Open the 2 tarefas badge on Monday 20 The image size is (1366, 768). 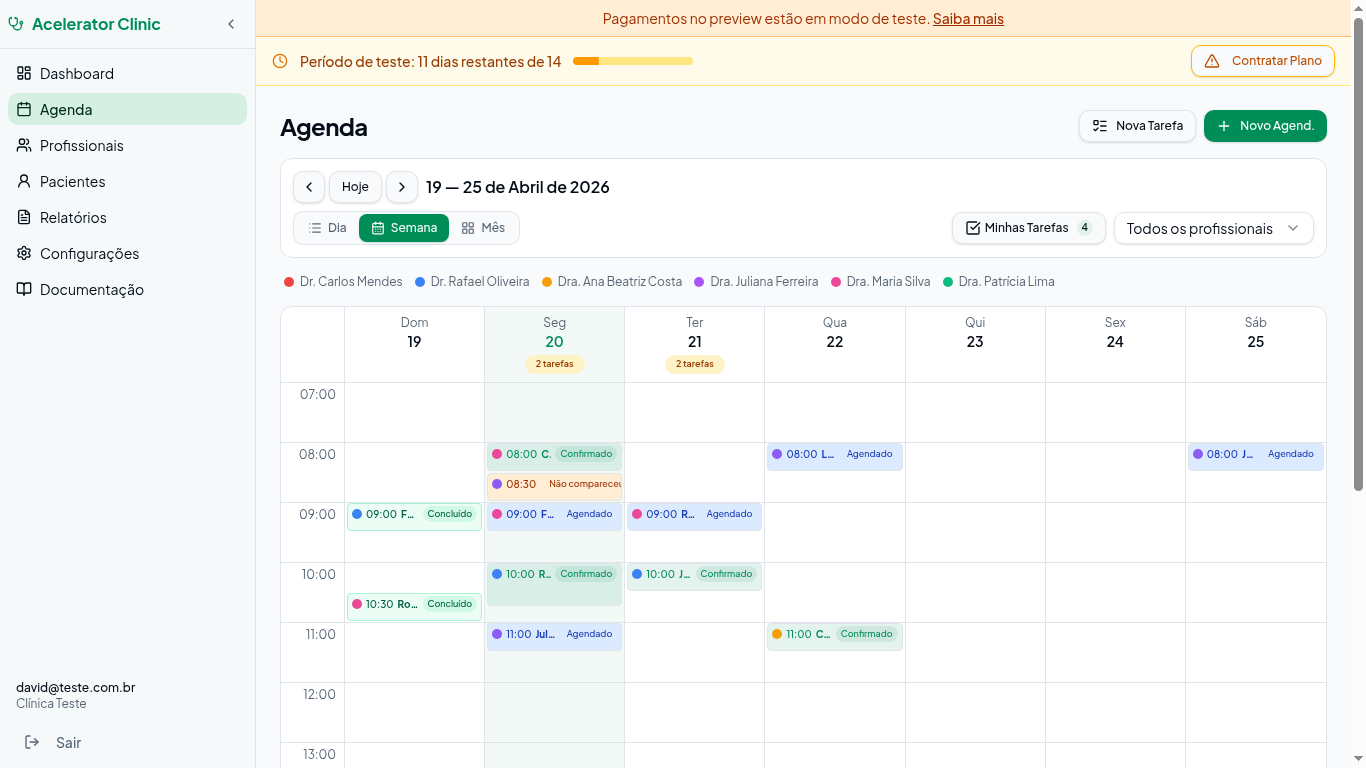point(555,364)
